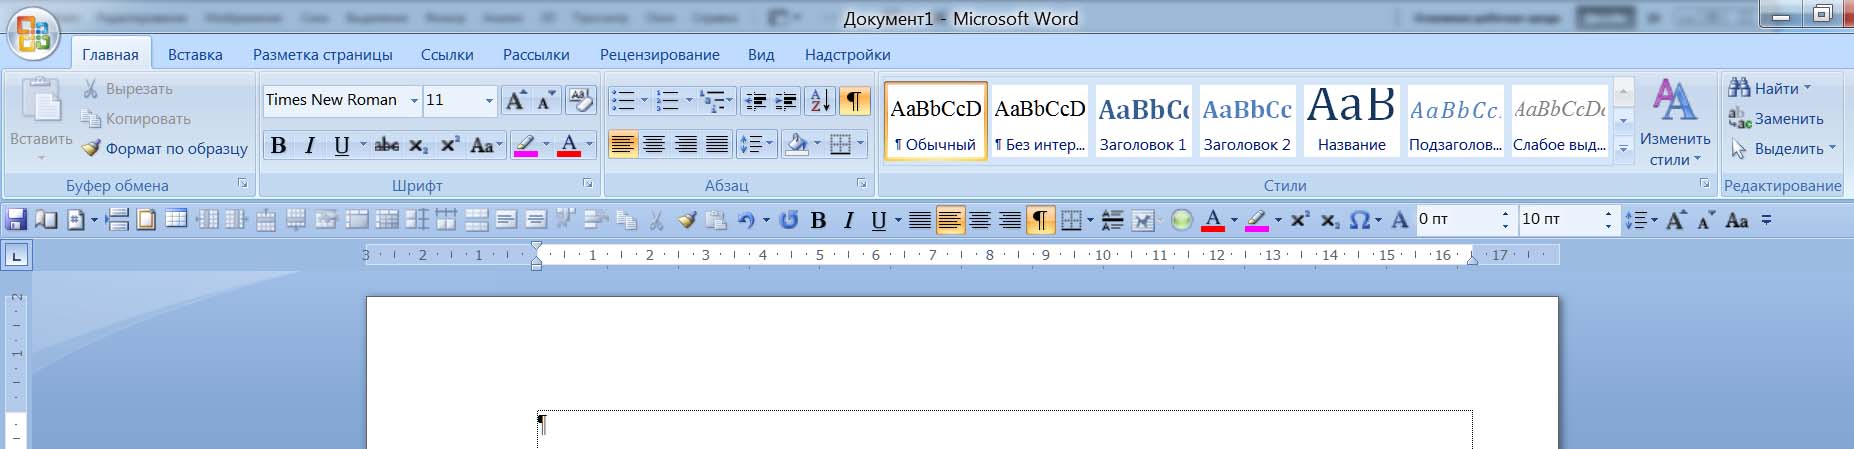Switch to the Рецензирование tab
Viewport: 1854px width, 449px height.
pyautogui.click(x=660, y=55)
